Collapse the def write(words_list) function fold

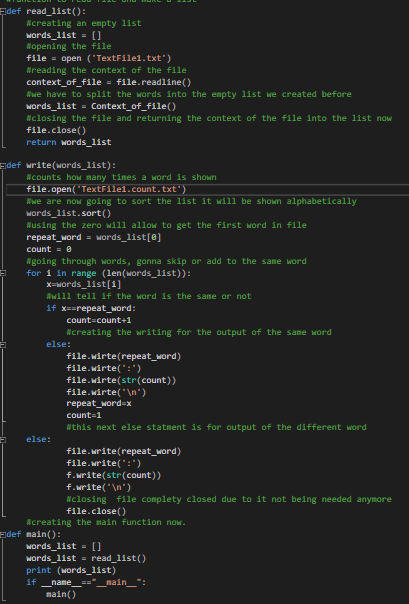coord(3,166)
